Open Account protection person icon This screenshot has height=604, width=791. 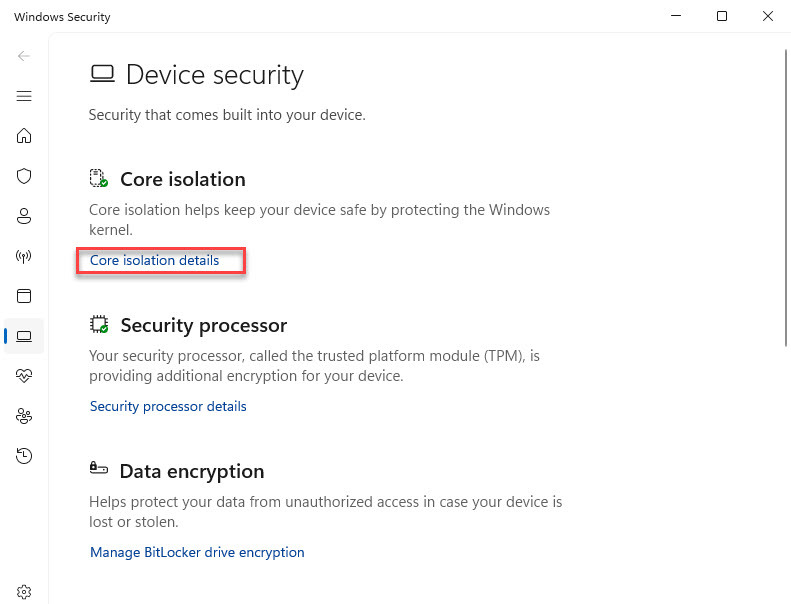24,216
